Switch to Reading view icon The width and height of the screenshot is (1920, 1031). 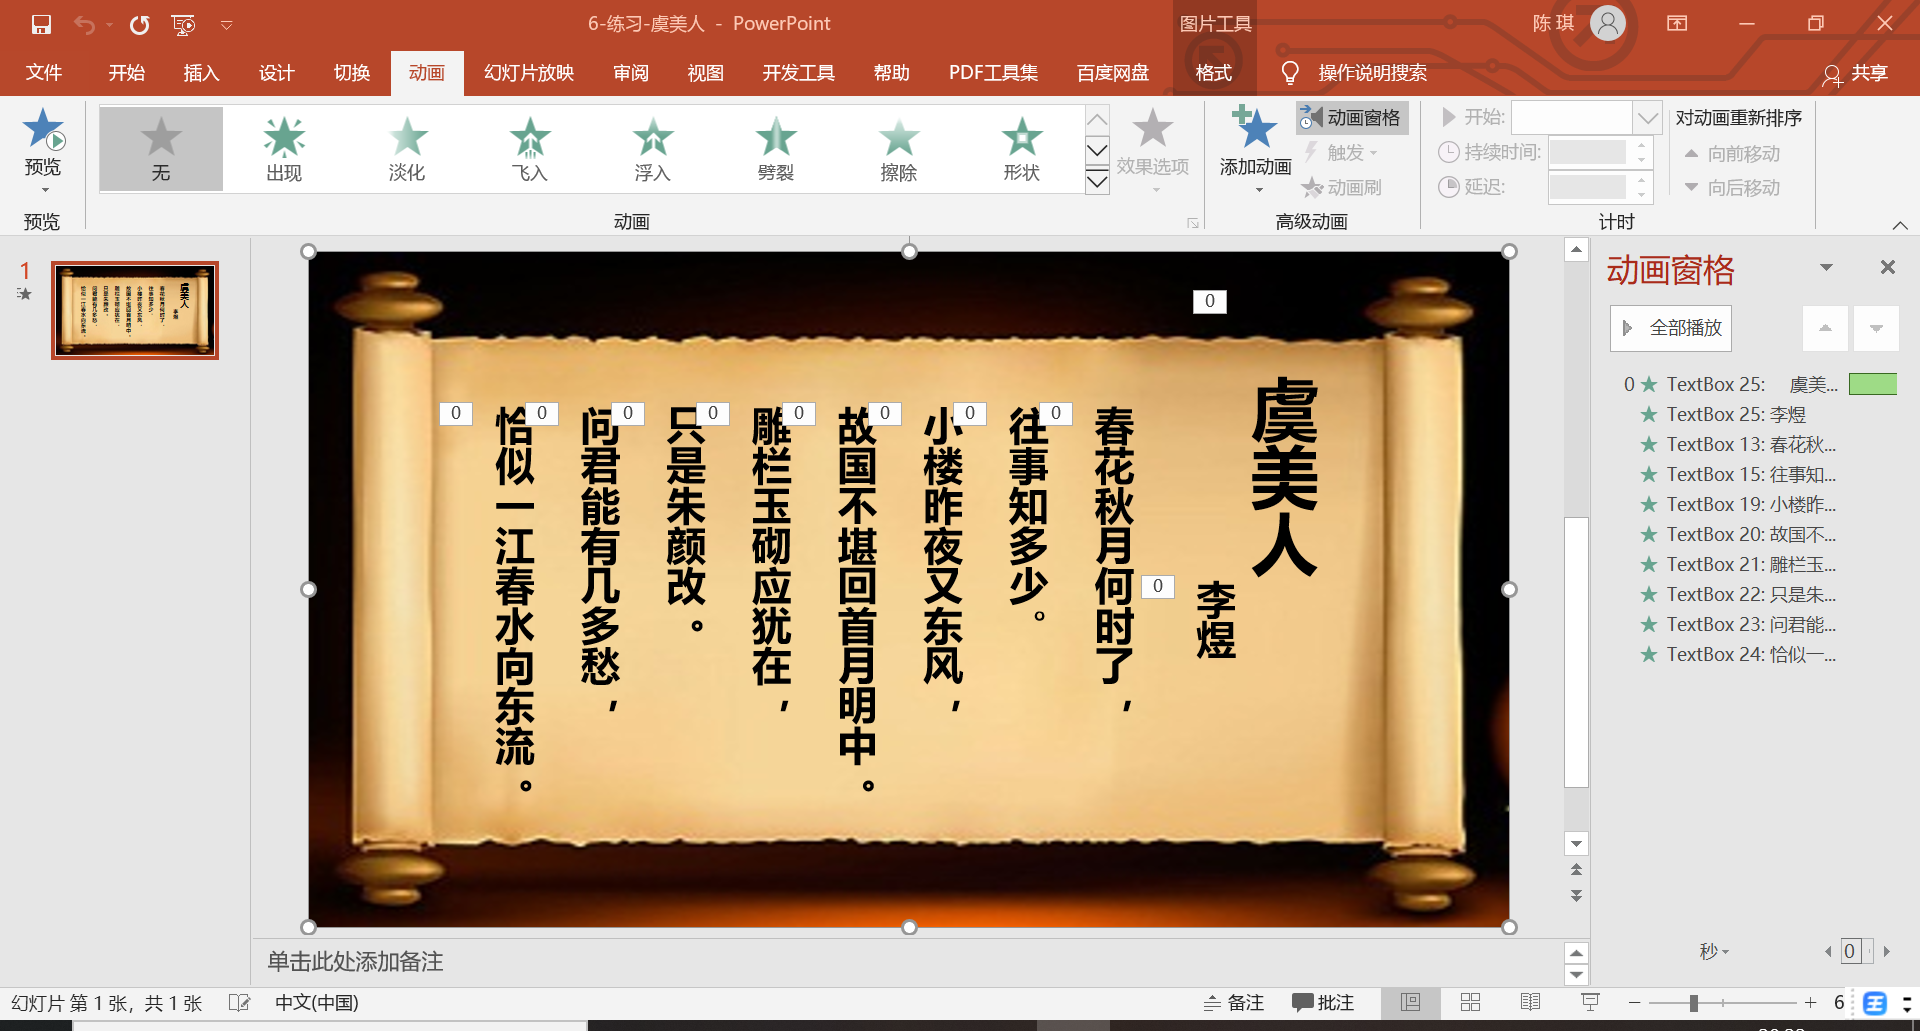point(1531,1003)
